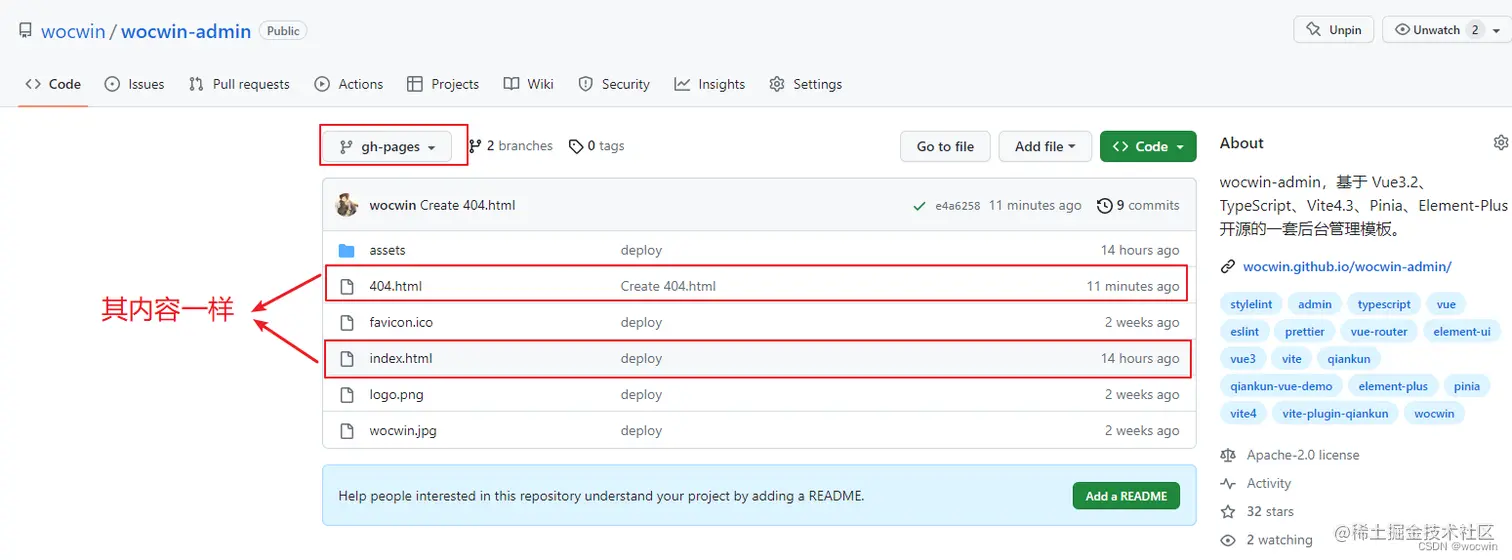This screenshot has width=1512, height=560.
Task: Click the Unpin button
Action: [1334, 30]
